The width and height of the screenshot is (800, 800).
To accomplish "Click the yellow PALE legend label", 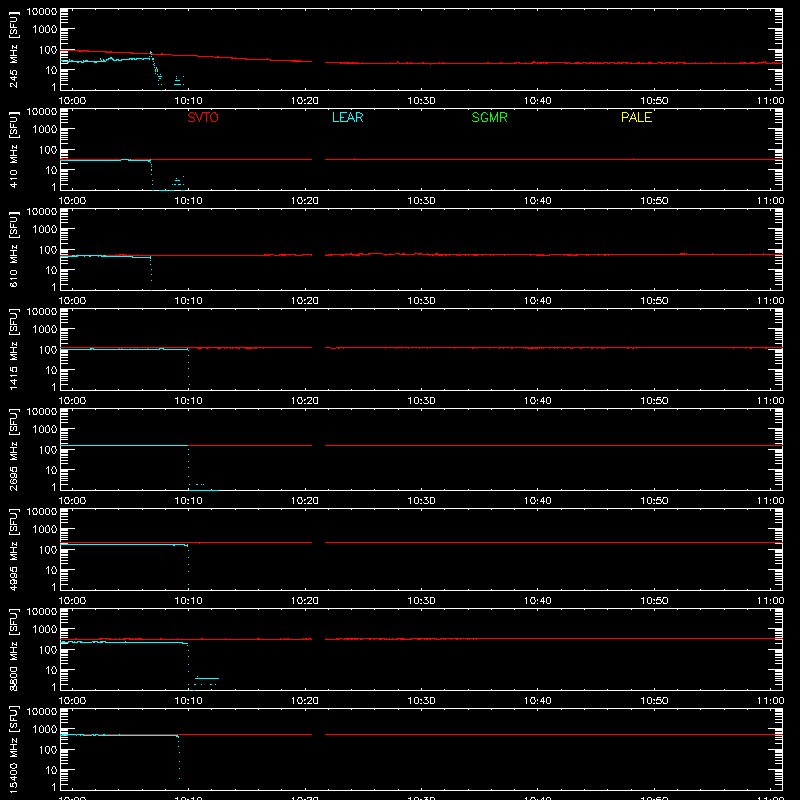I will point(636,117).
